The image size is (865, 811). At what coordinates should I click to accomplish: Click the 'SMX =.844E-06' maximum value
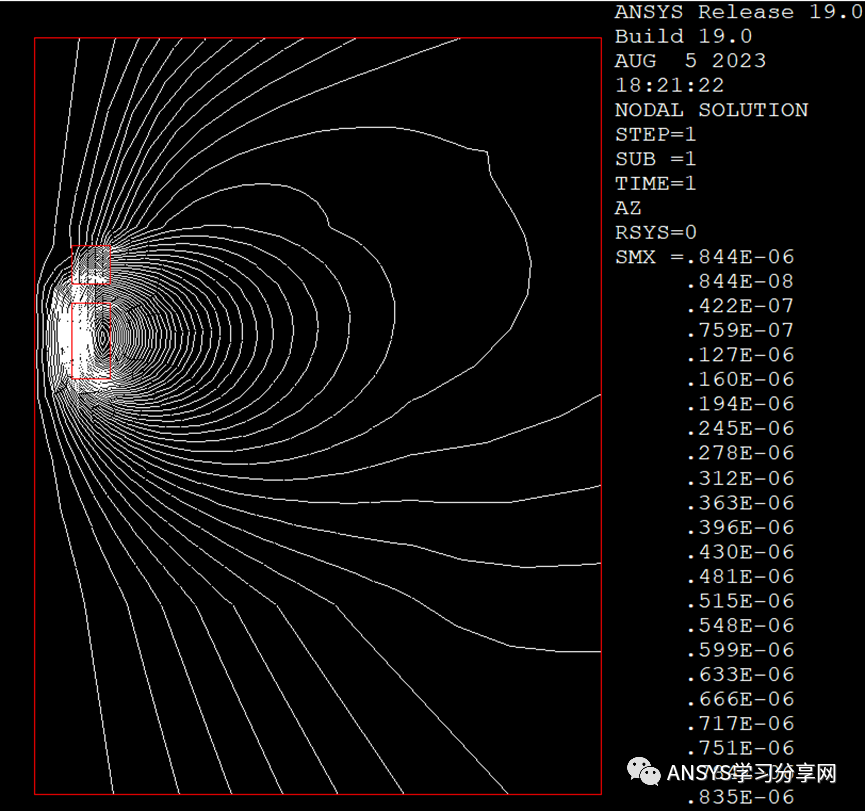tap(704, 257)
